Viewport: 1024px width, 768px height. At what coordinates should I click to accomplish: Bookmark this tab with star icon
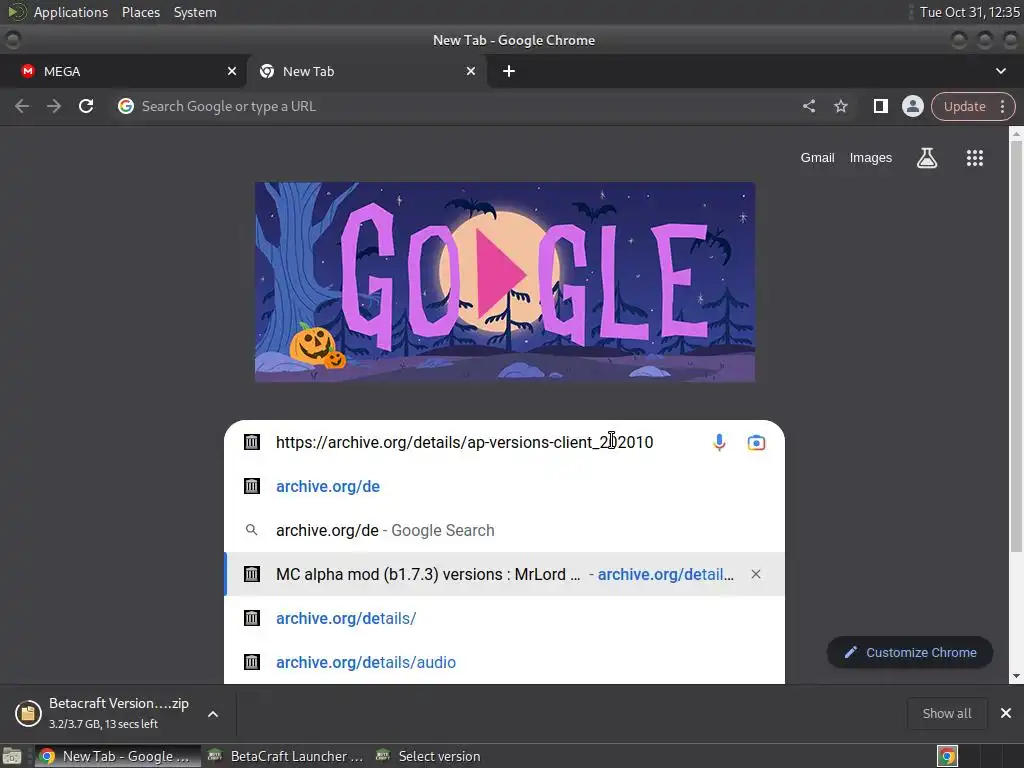pos(841,106)
